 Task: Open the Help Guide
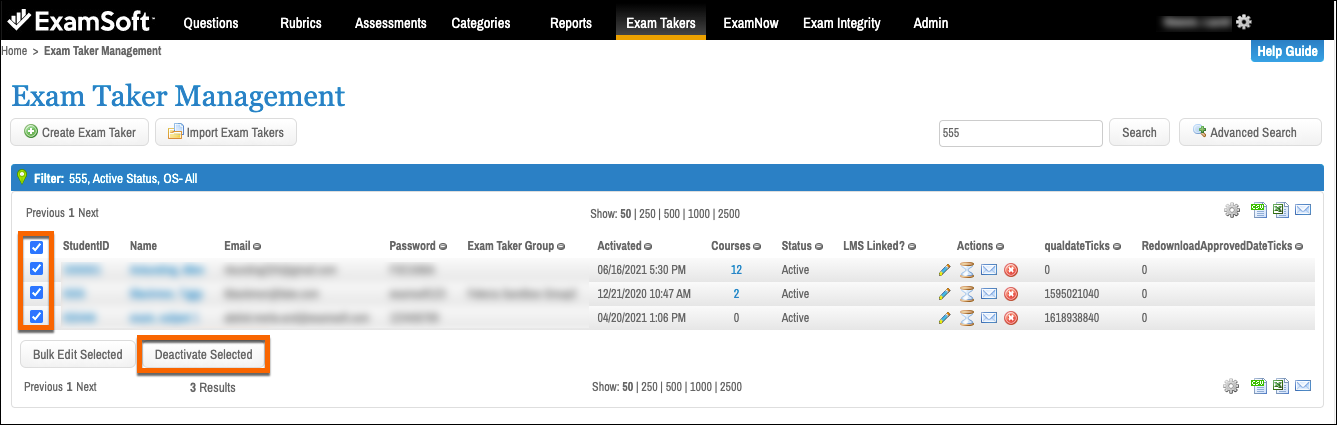(x=1287, y=51)
